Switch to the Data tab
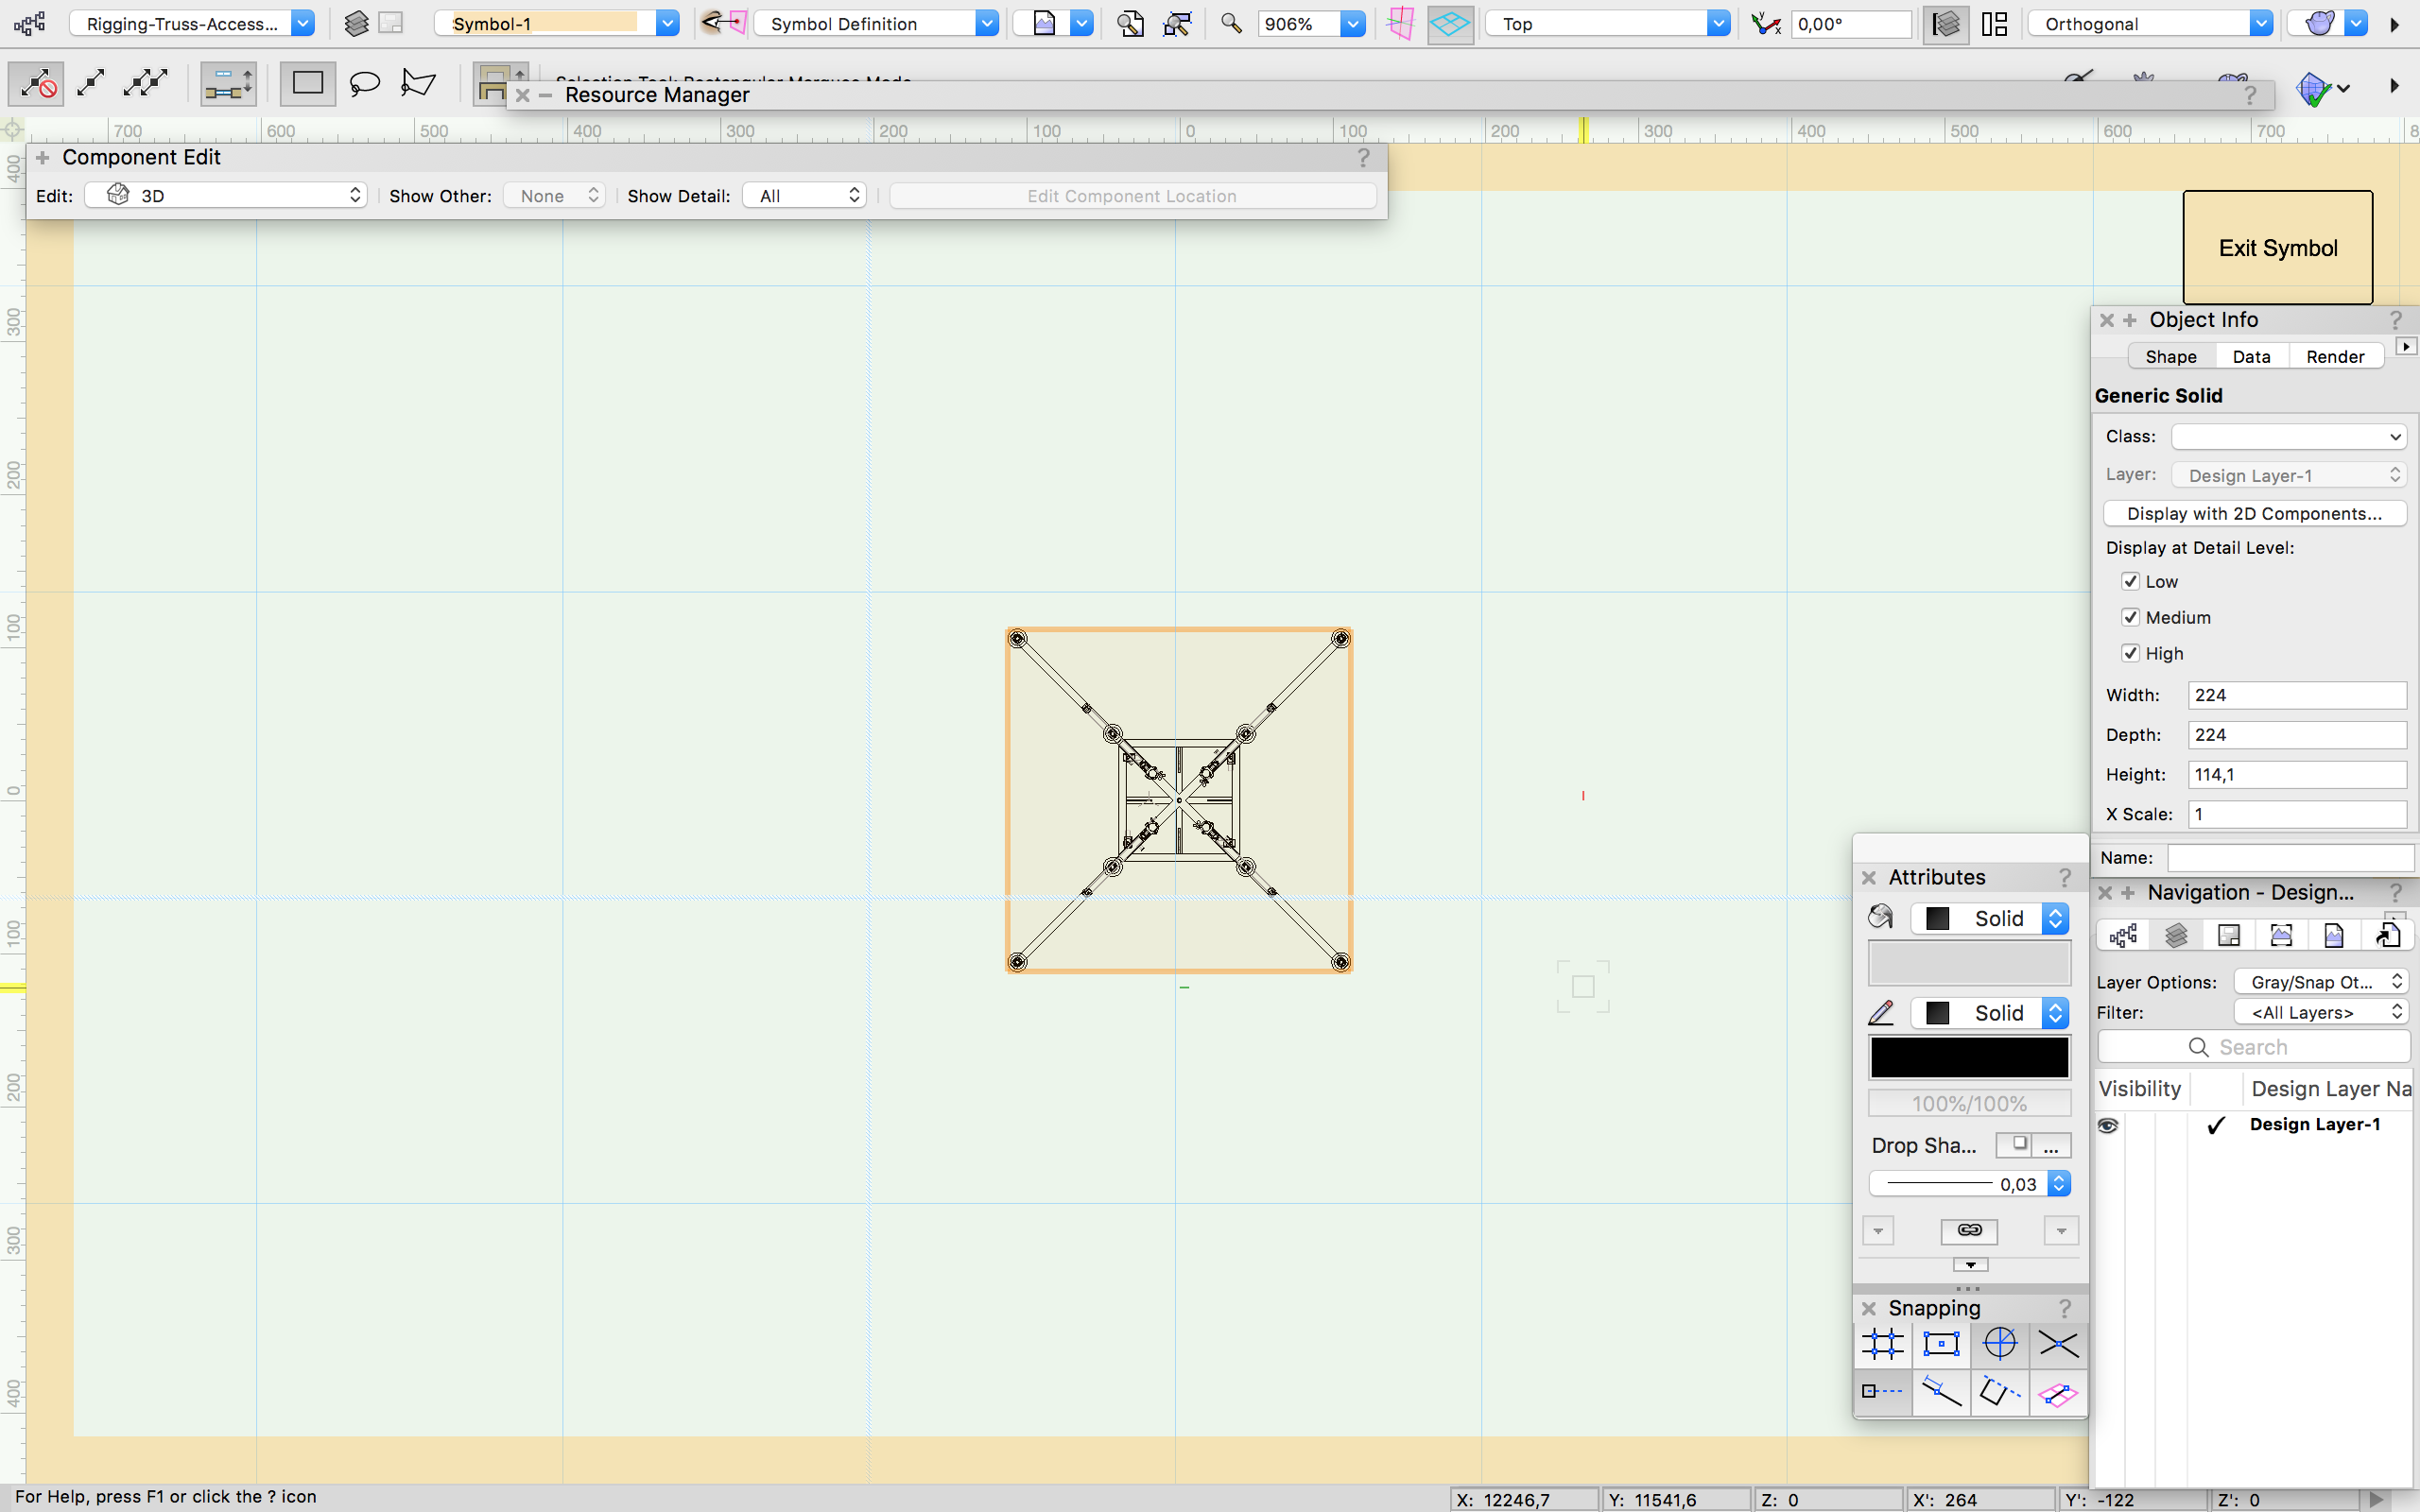This screenshot has width=2420, height=1512. pos(2251,357)
